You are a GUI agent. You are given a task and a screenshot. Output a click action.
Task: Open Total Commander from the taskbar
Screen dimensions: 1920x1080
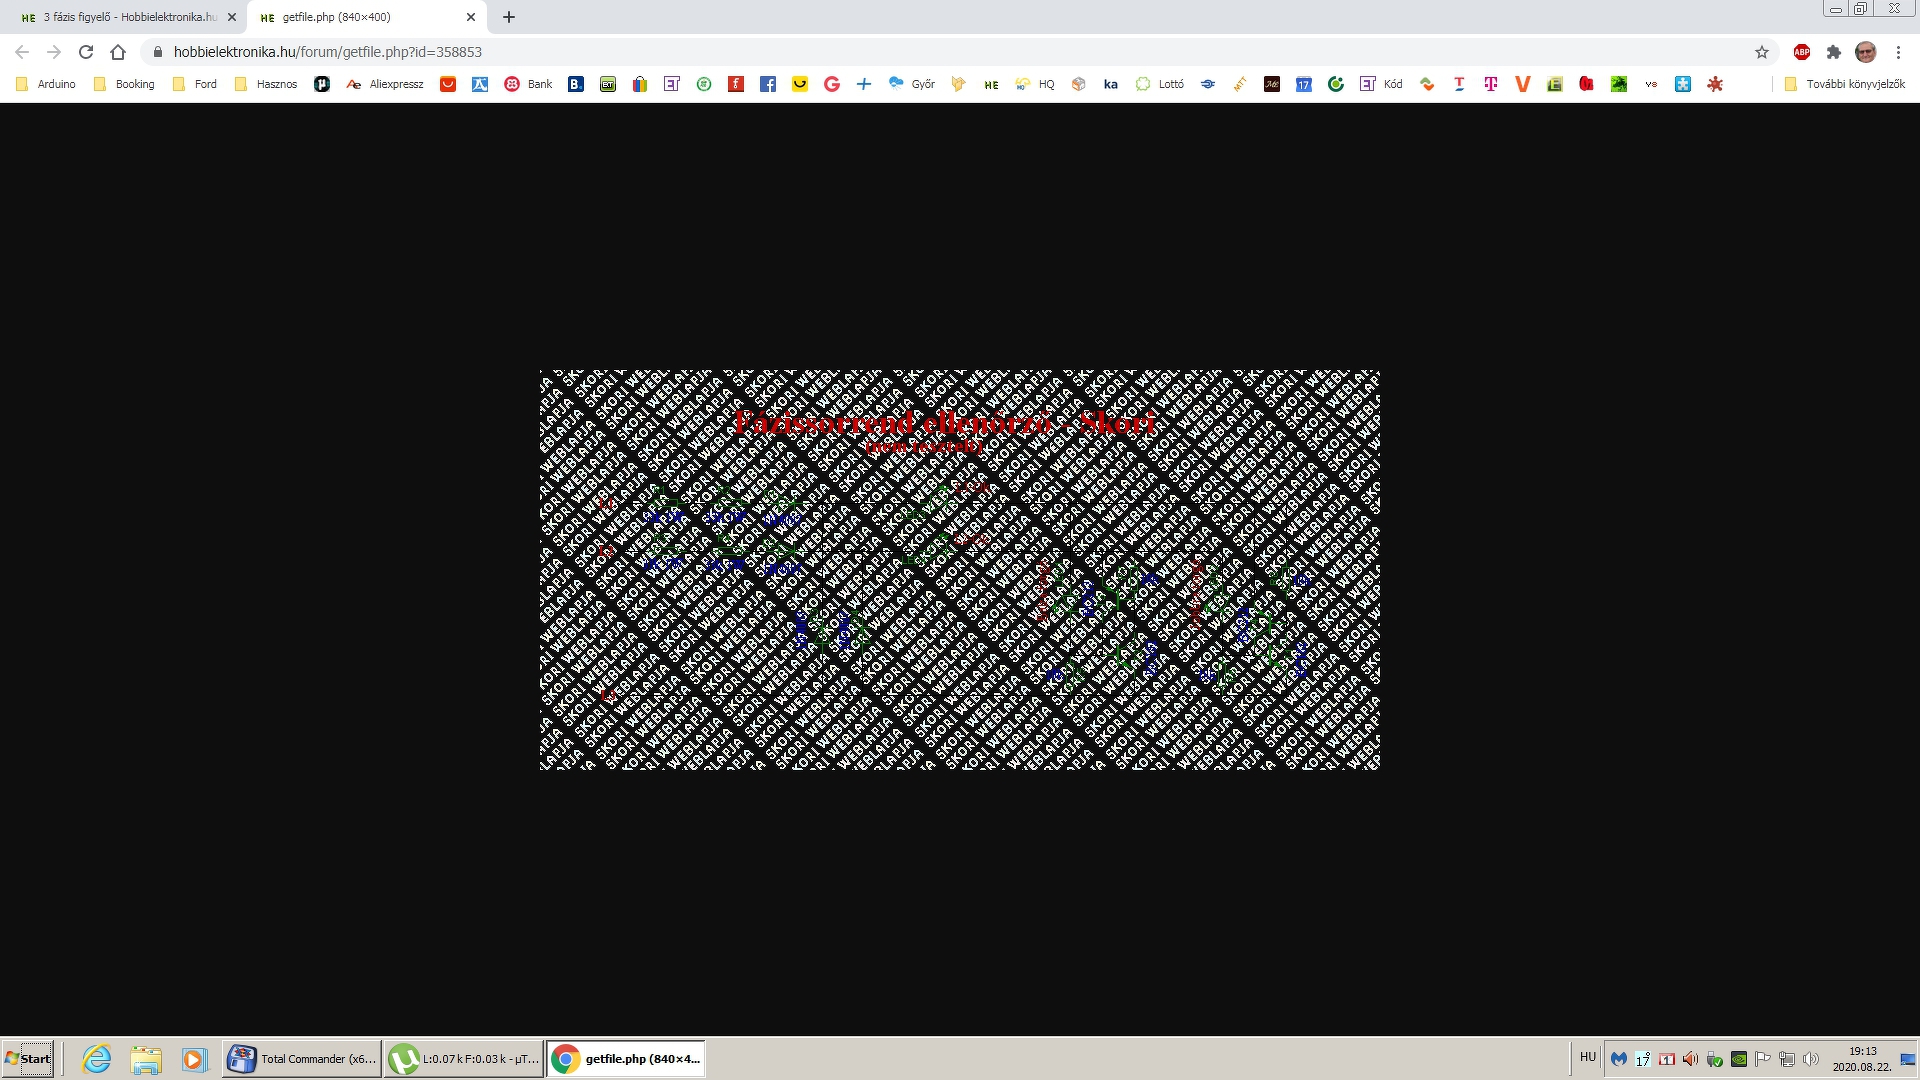coord(303,1059)
